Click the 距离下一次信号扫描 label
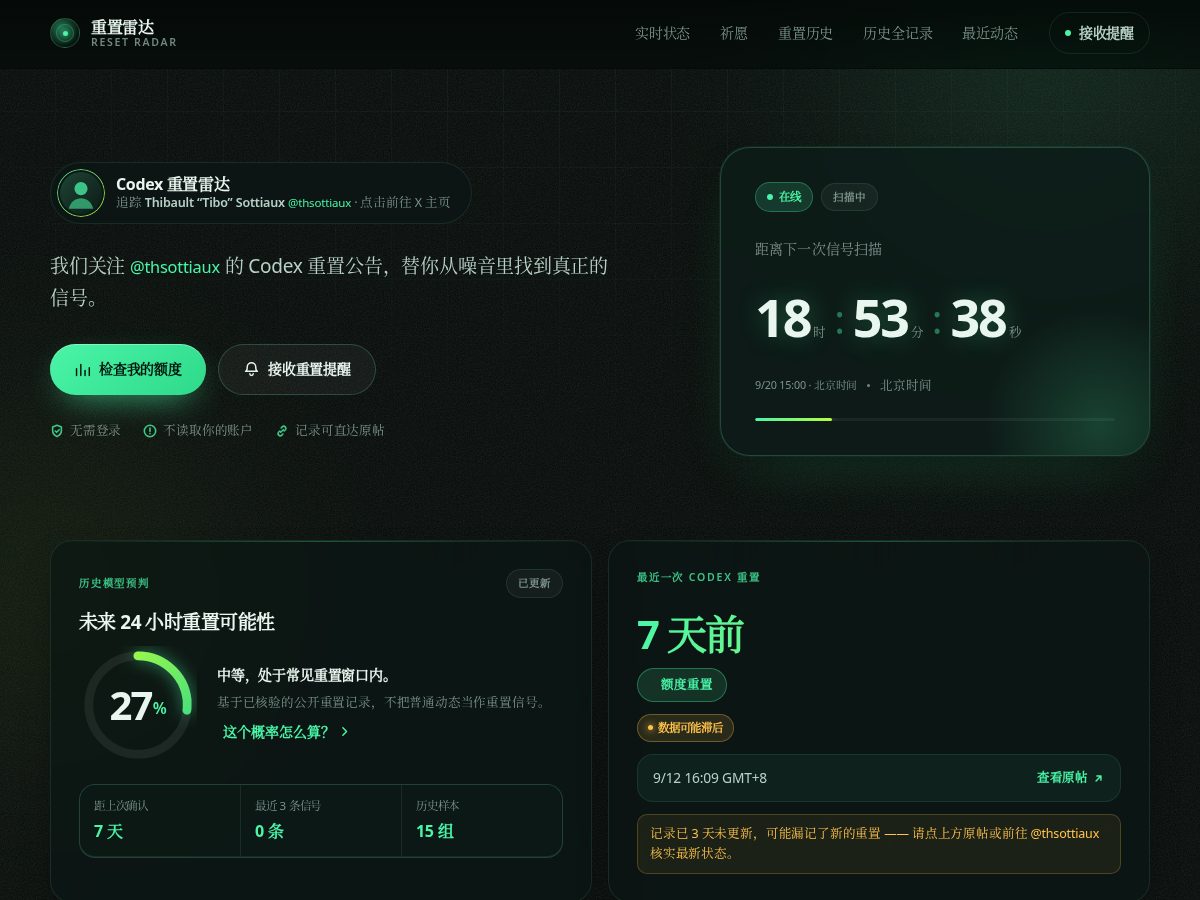1200x900 pixels. (818, 250)
